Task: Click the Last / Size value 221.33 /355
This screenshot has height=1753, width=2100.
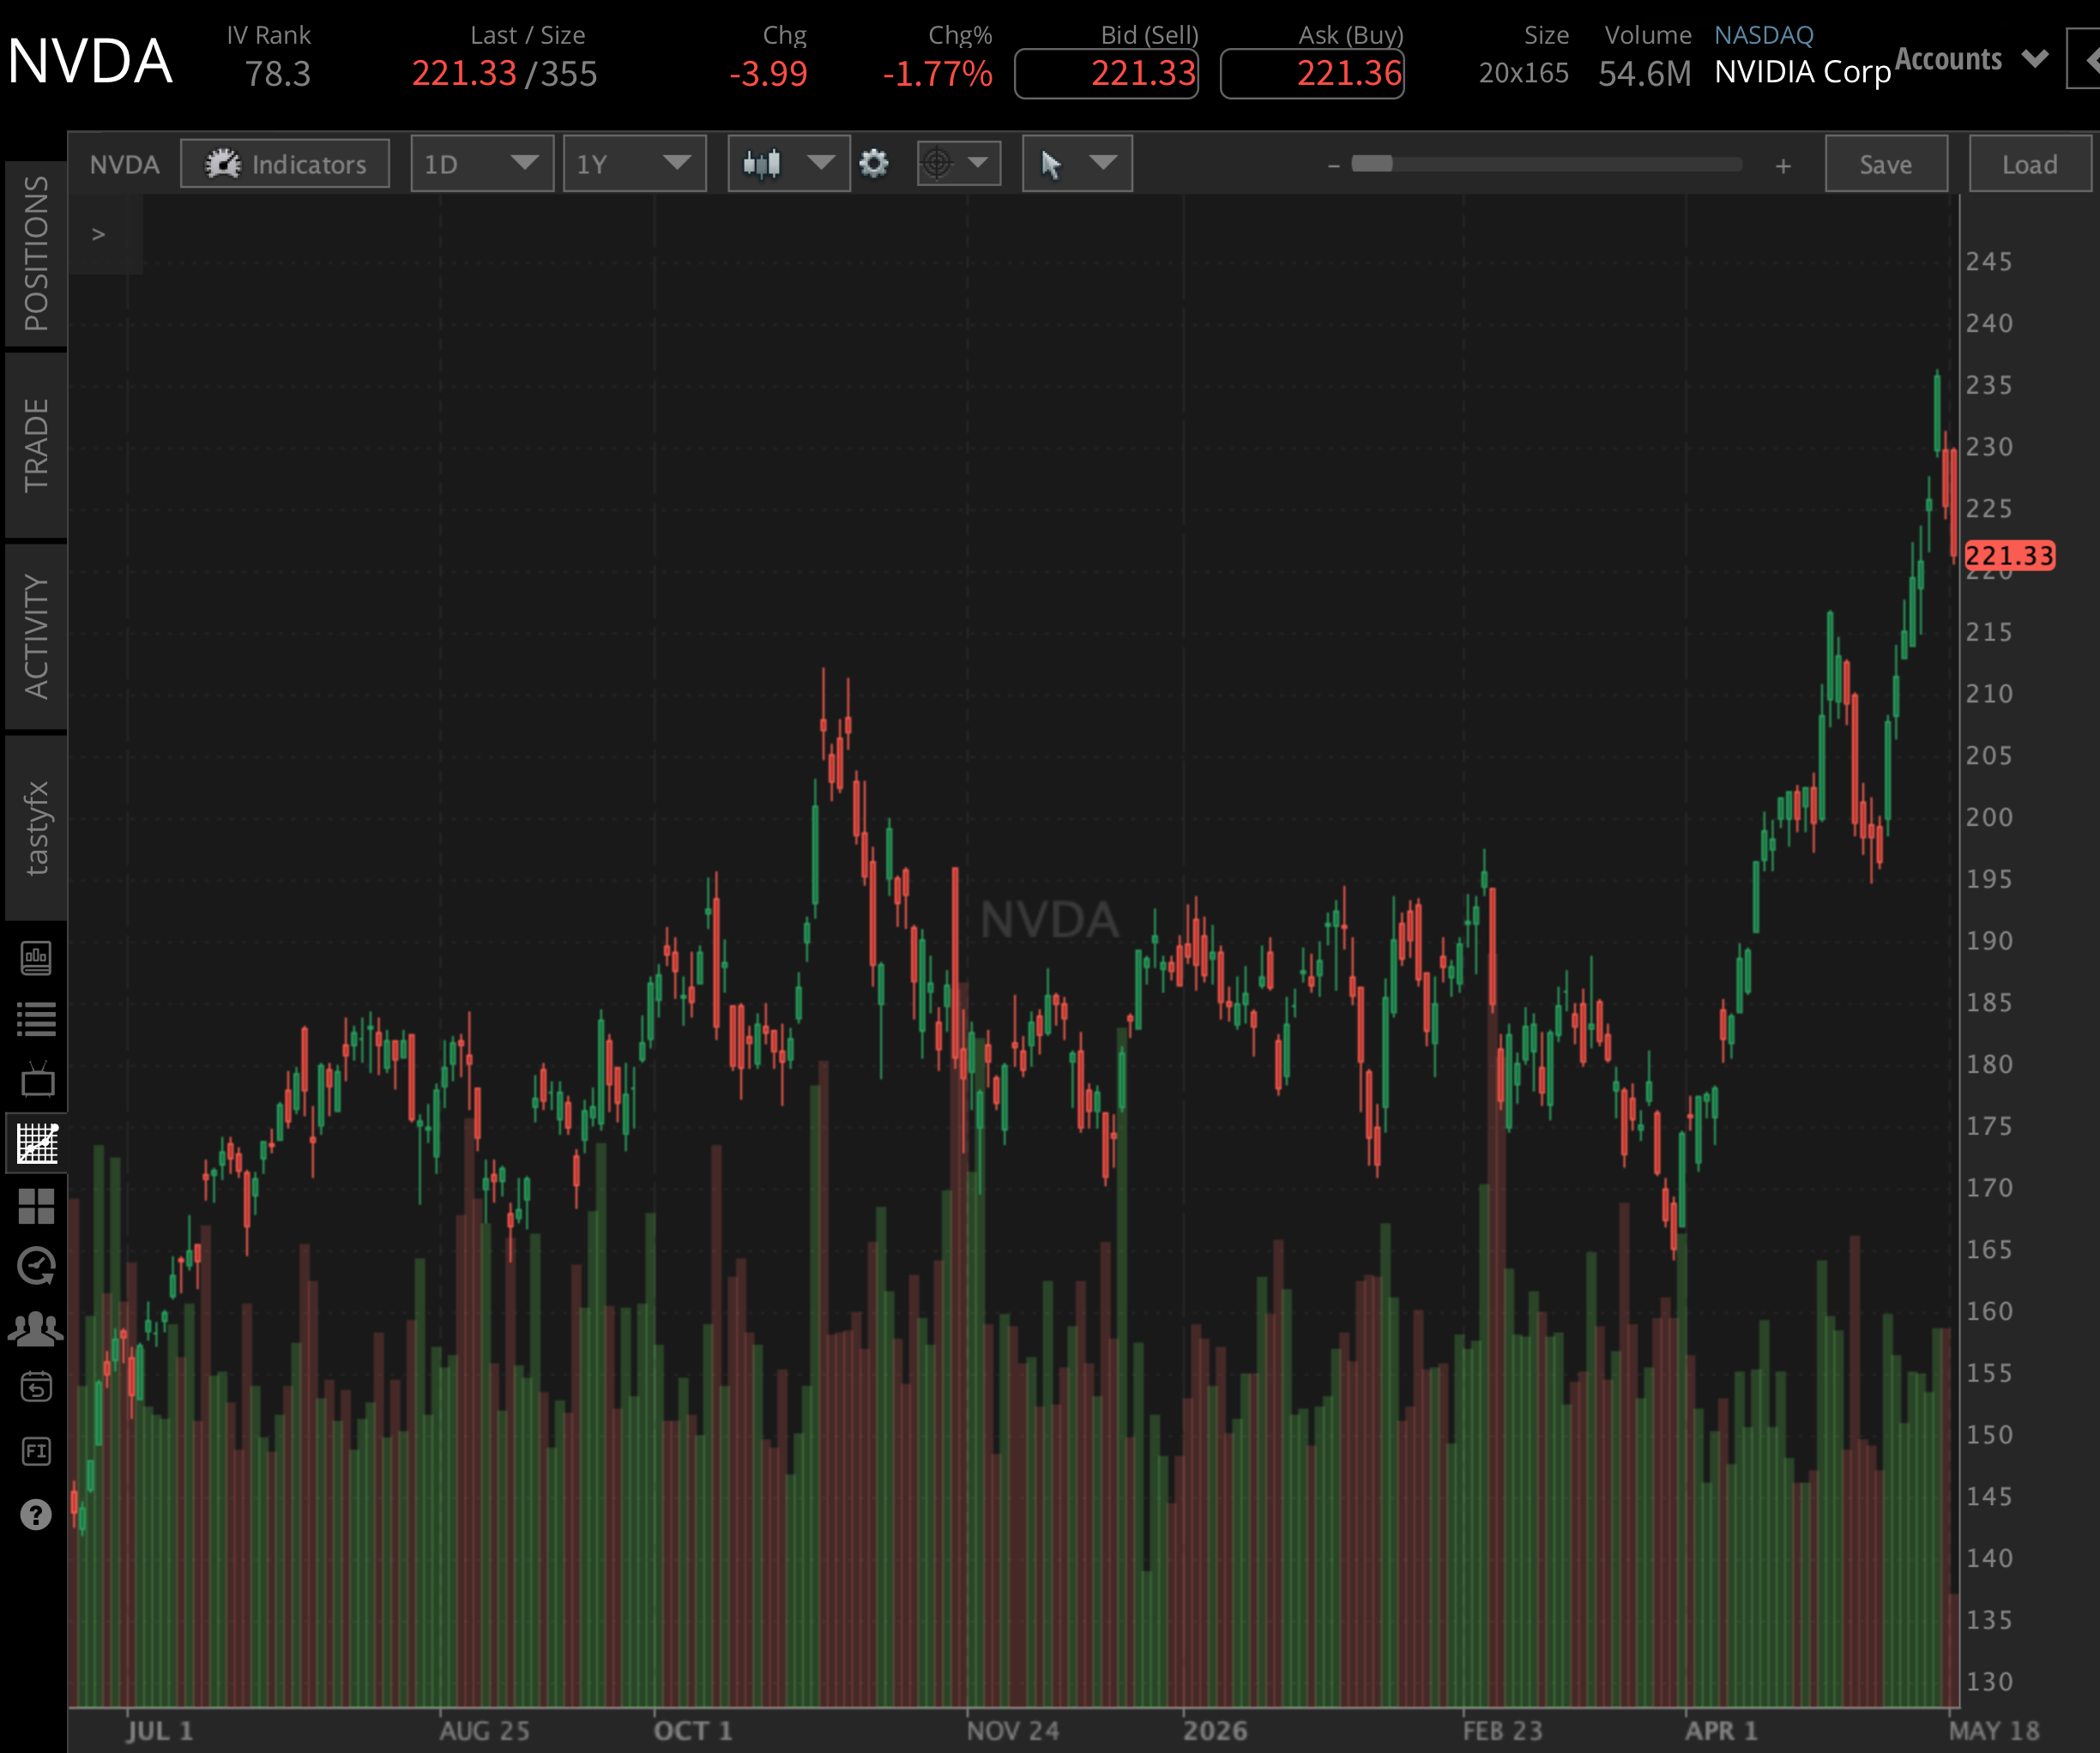Action: coord(504,74)
